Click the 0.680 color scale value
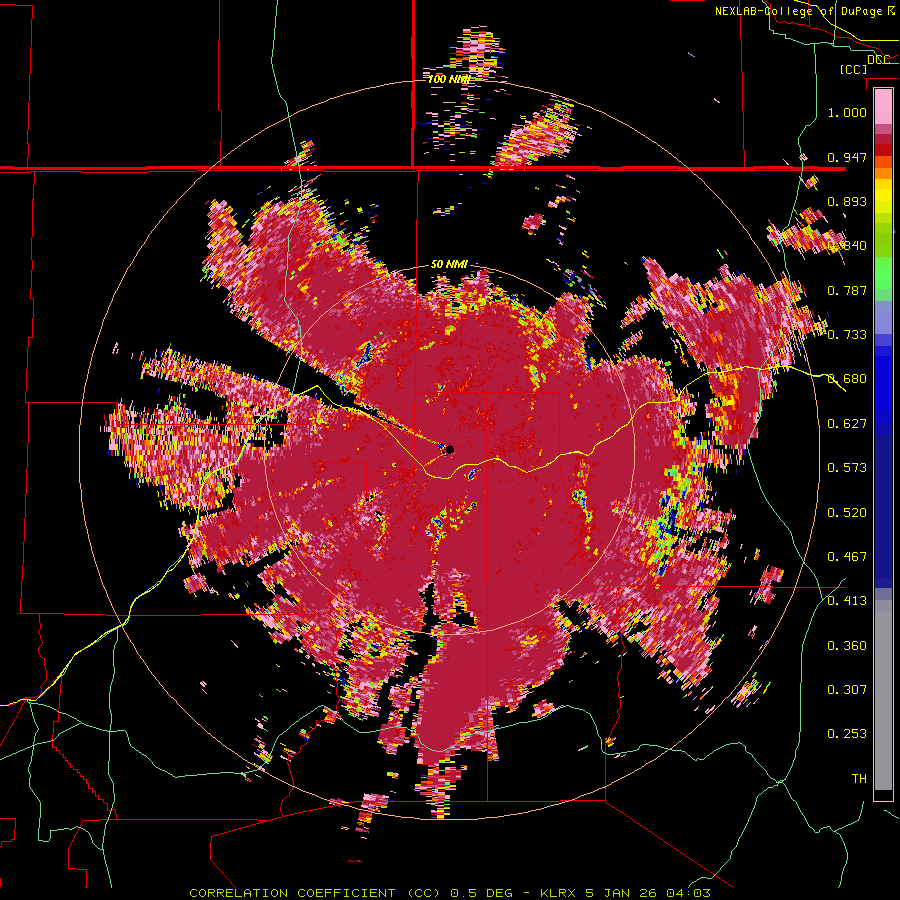 point(847,379)
